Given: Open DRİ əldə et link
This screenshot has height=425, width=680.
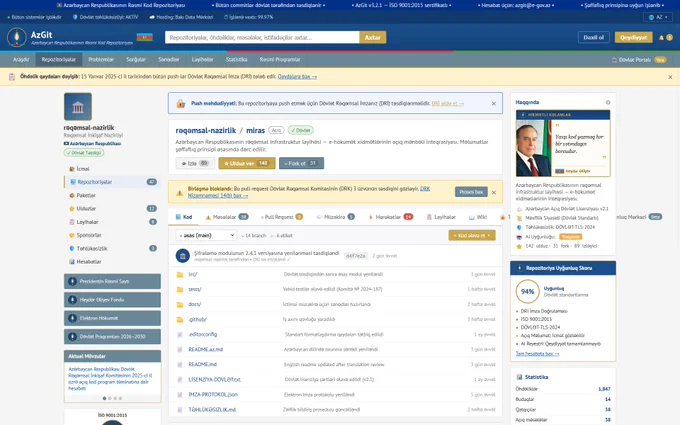Looking at the screenshot, I should click(448, 104).
